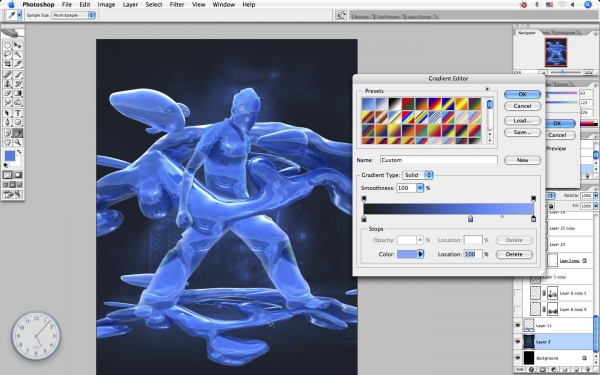600x375 pixels.
Task: Select the Lasso tool
Action: (7, 55)
